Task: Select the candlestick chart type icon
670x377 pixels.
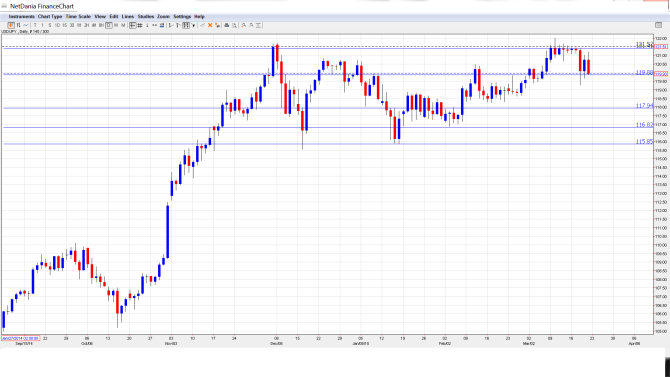Action: tap(11, 25)
